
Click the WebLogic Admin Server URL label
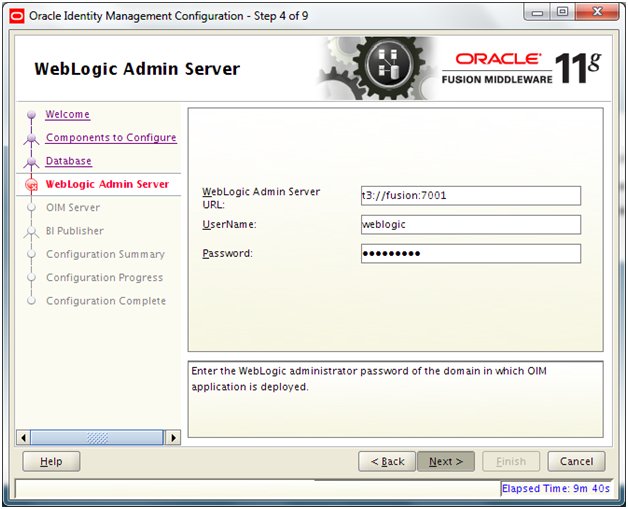pos(261,198)
